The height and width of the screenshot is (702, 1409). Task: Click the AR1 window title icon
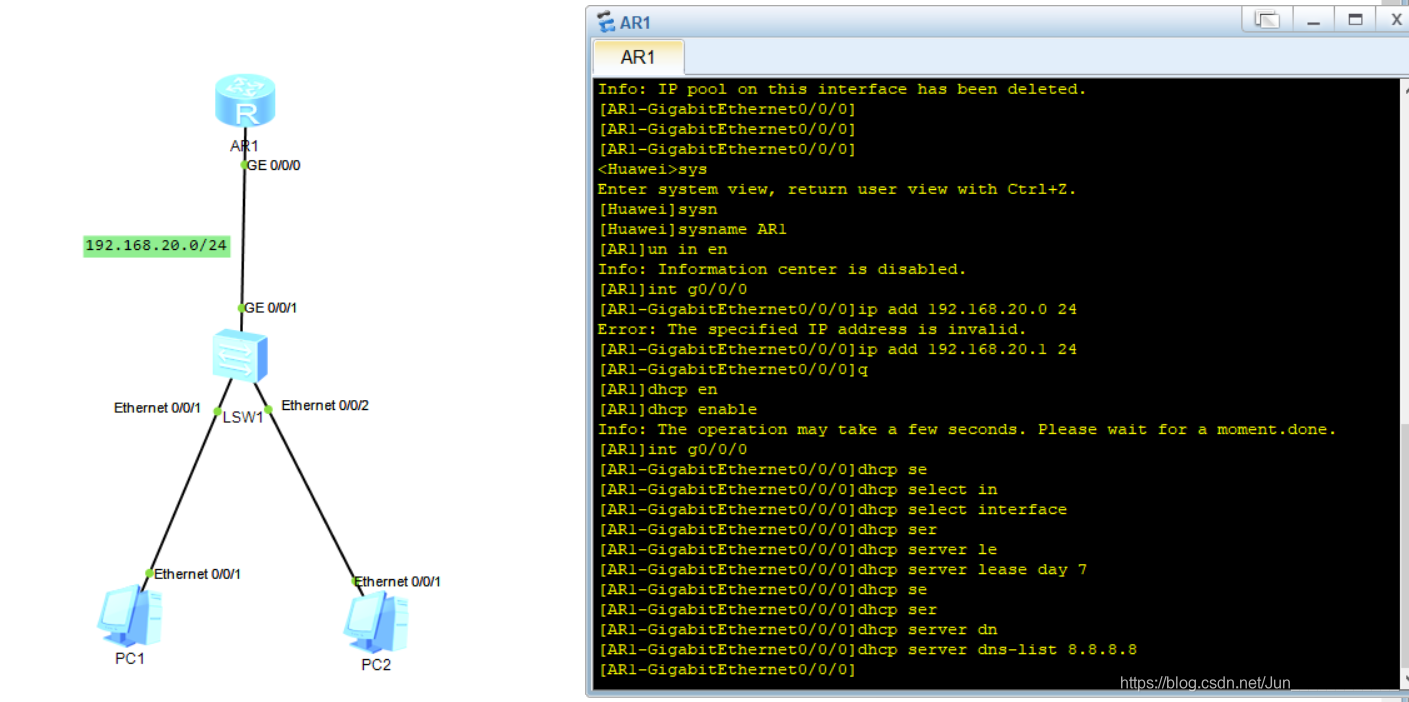[x=606, y=22]
